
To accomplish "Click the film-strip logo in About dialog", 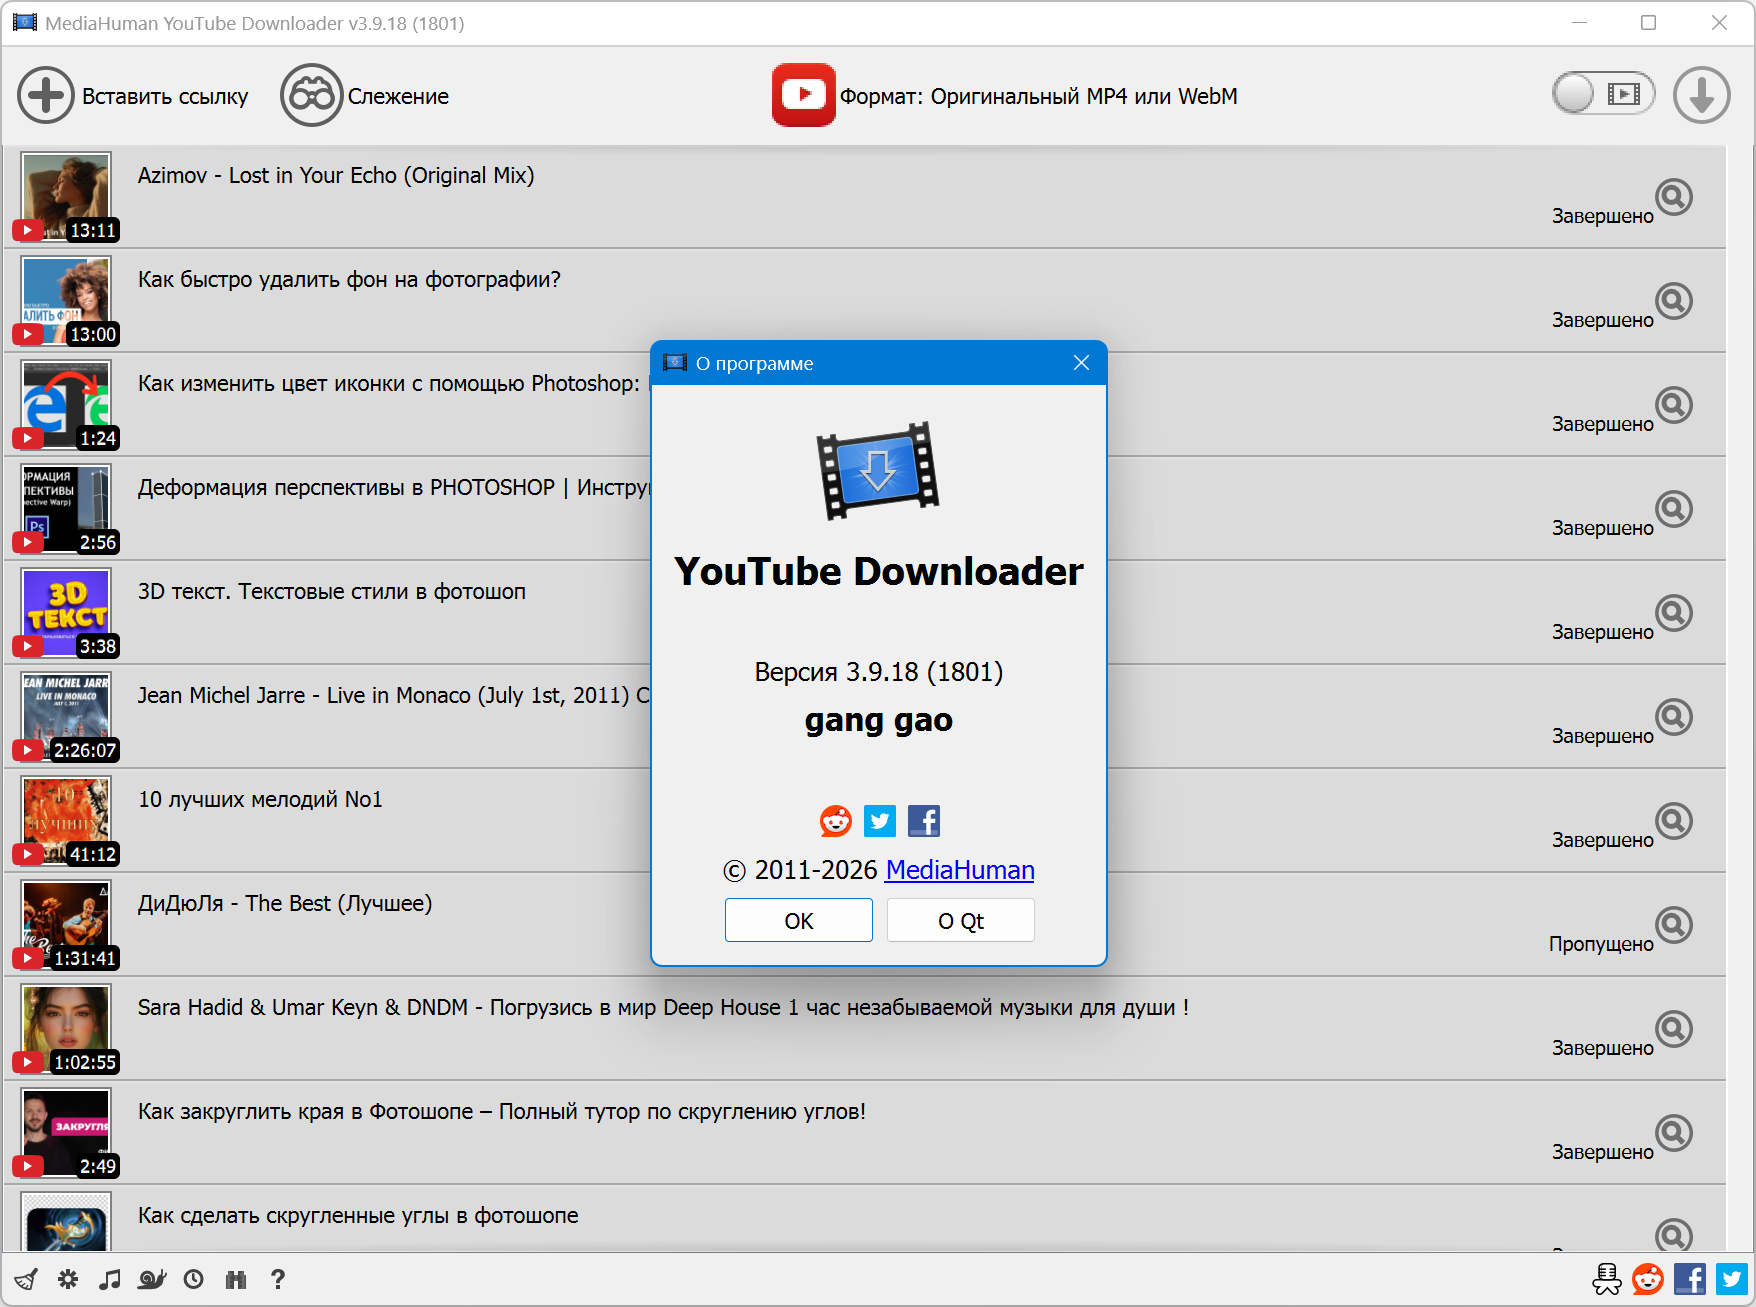I will [878, 470].
